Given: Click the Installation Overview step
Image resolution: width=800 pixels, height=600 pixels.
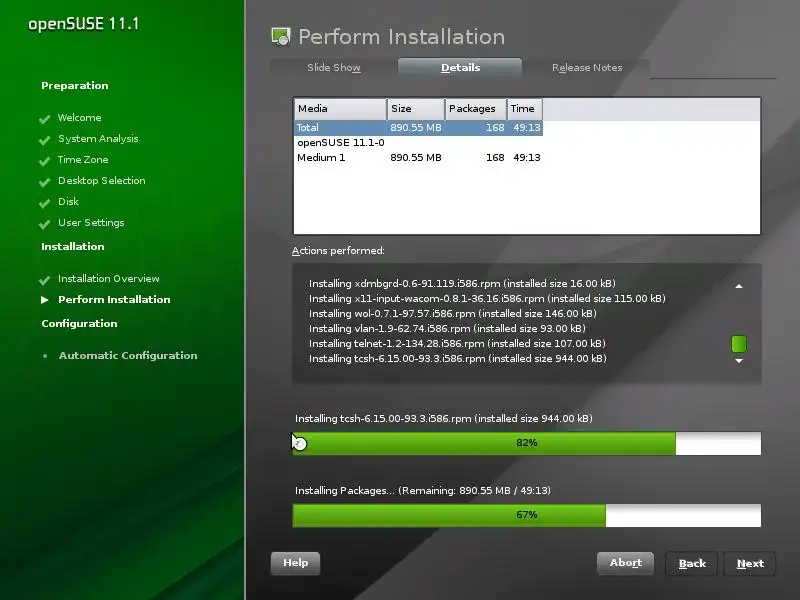Looking at the screenshot, I should tap(109, 279).
